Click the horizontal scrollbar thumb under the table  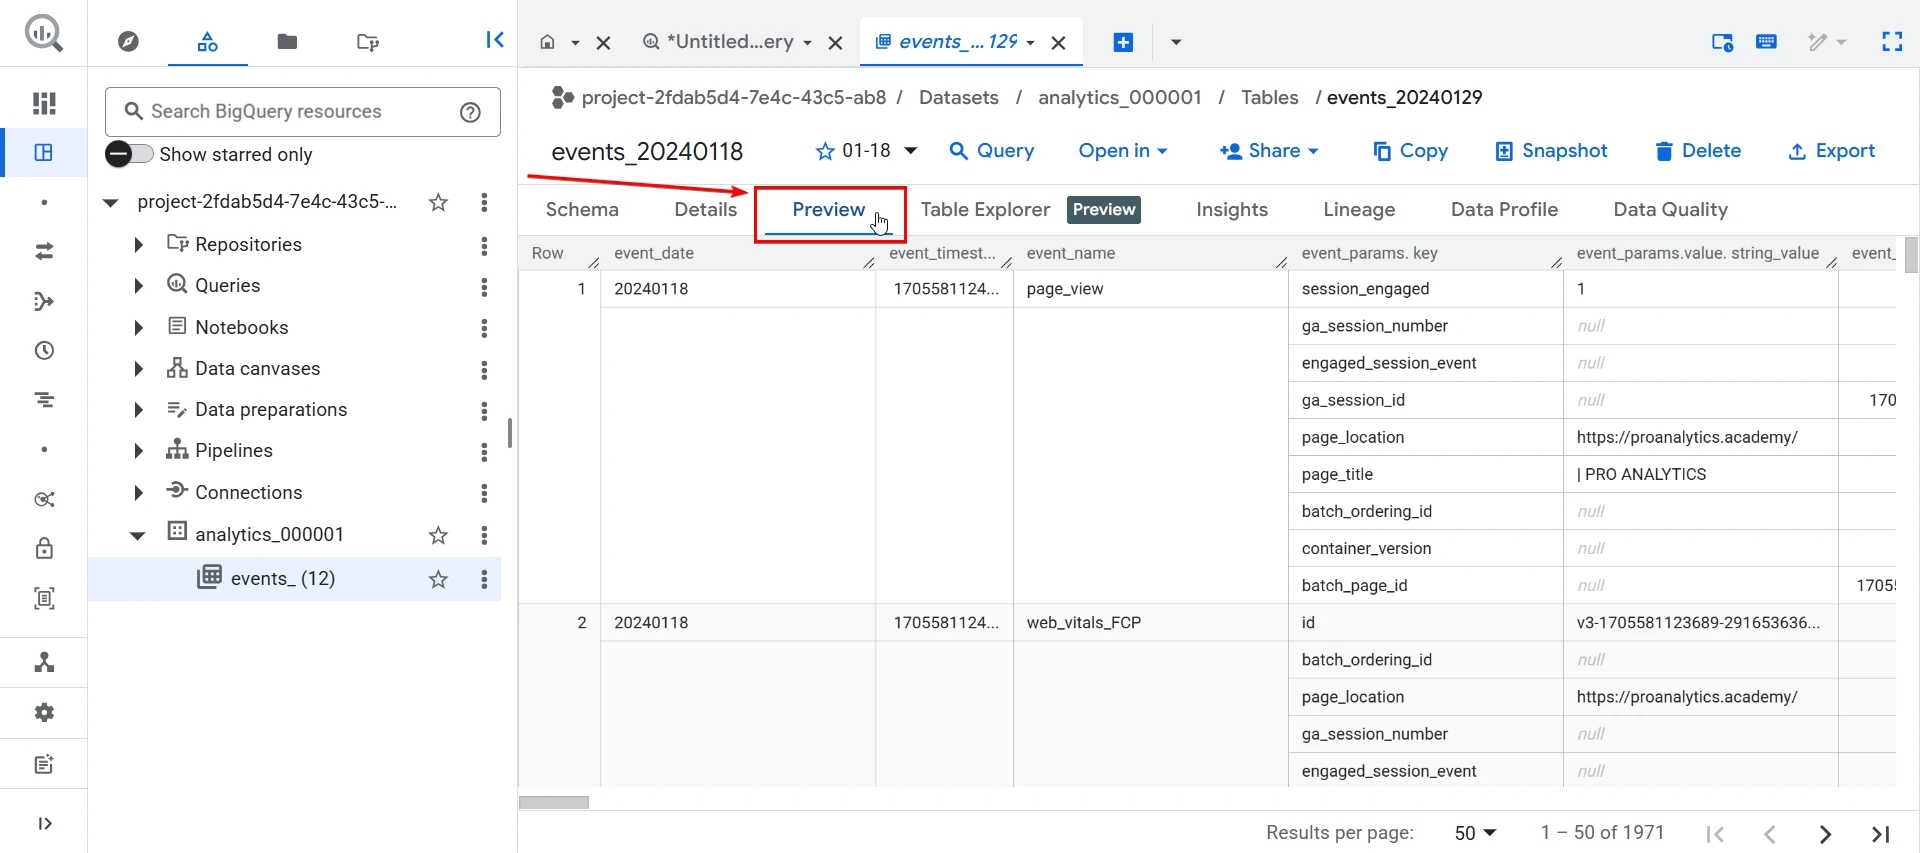click(x=554, y=802)
